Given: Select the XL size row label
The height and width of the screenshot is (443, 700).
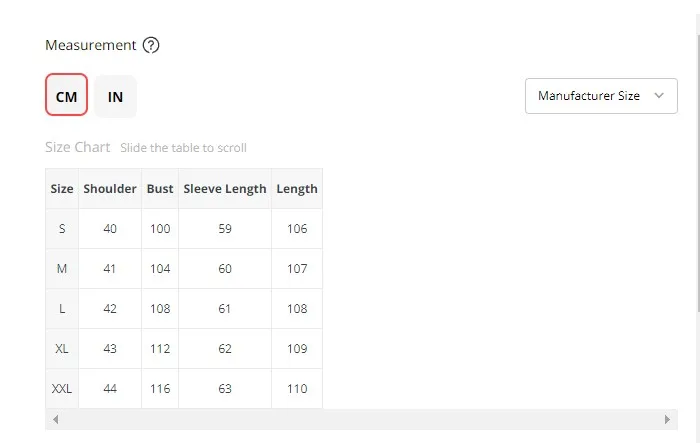Looking at the screenshot, I should (62, 348).
